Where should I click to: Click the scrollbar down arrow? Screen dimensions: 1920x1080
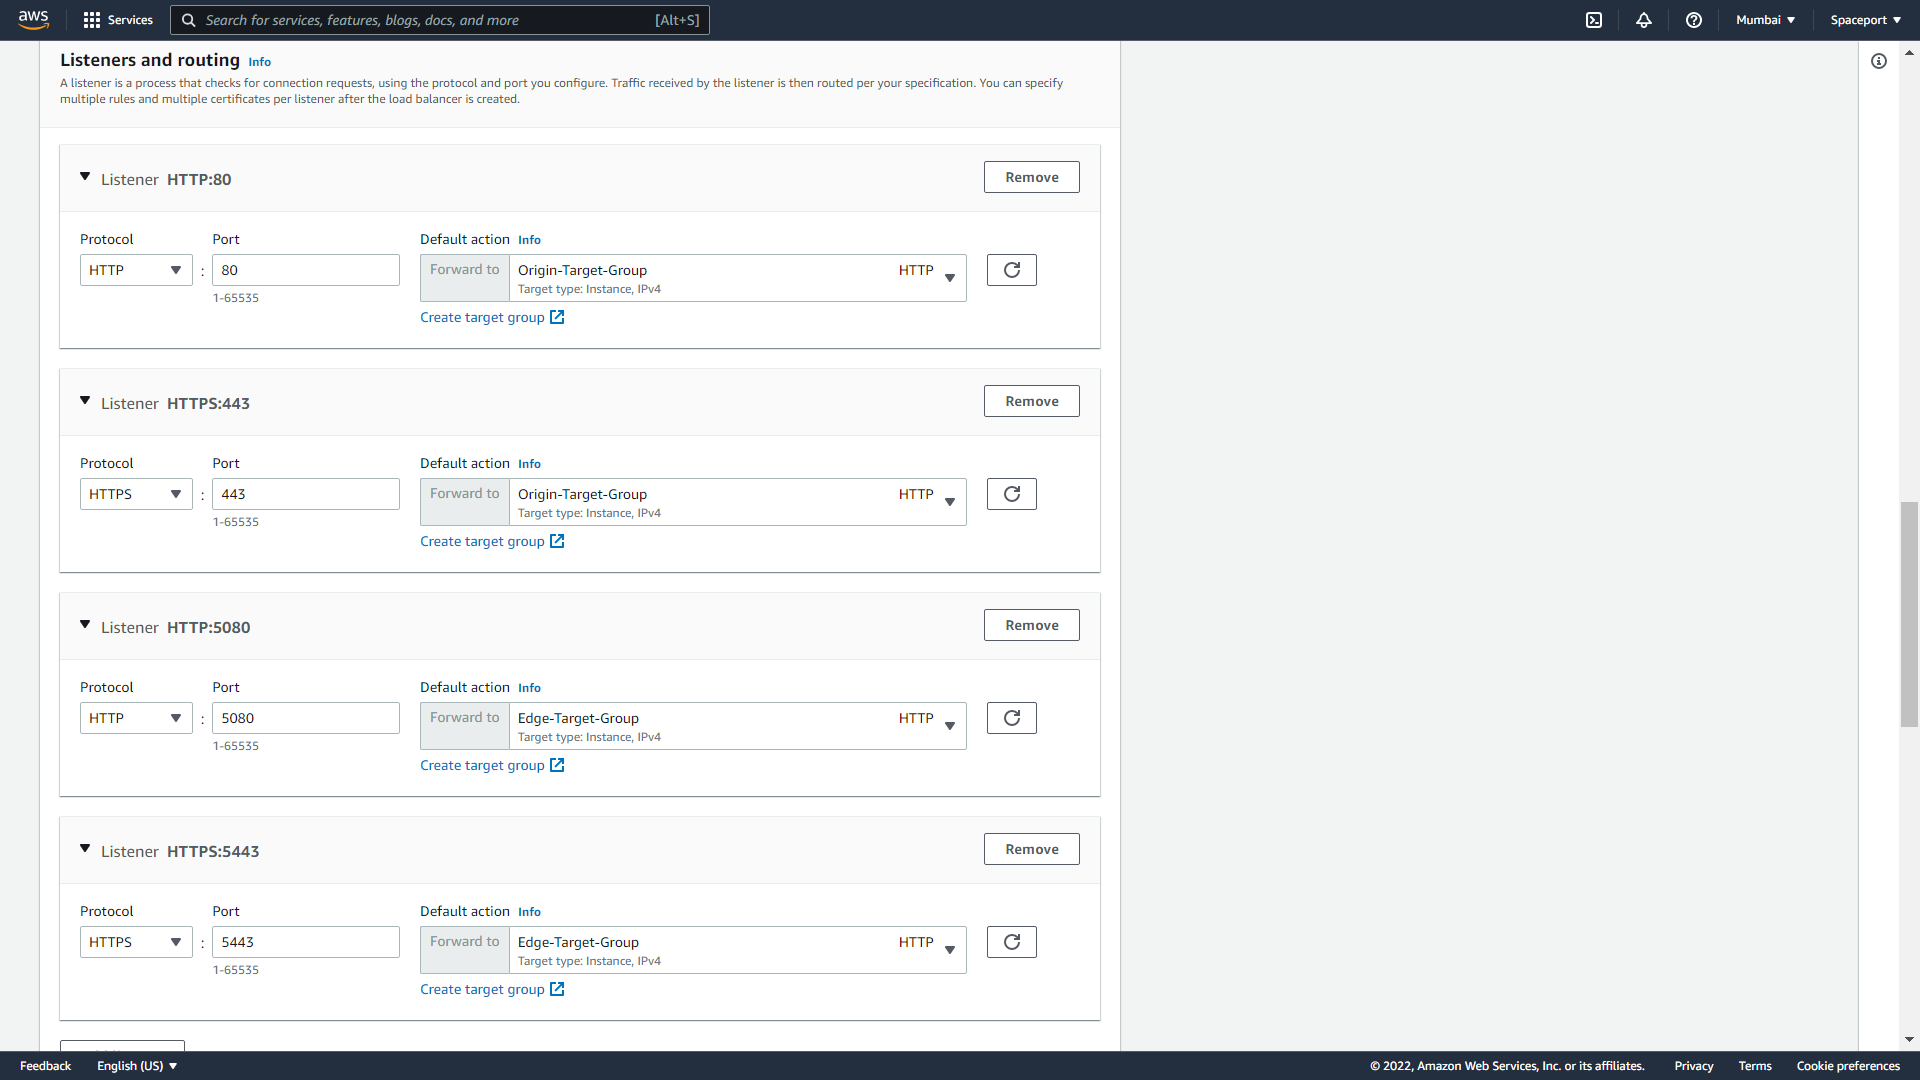[1909, 1040]
